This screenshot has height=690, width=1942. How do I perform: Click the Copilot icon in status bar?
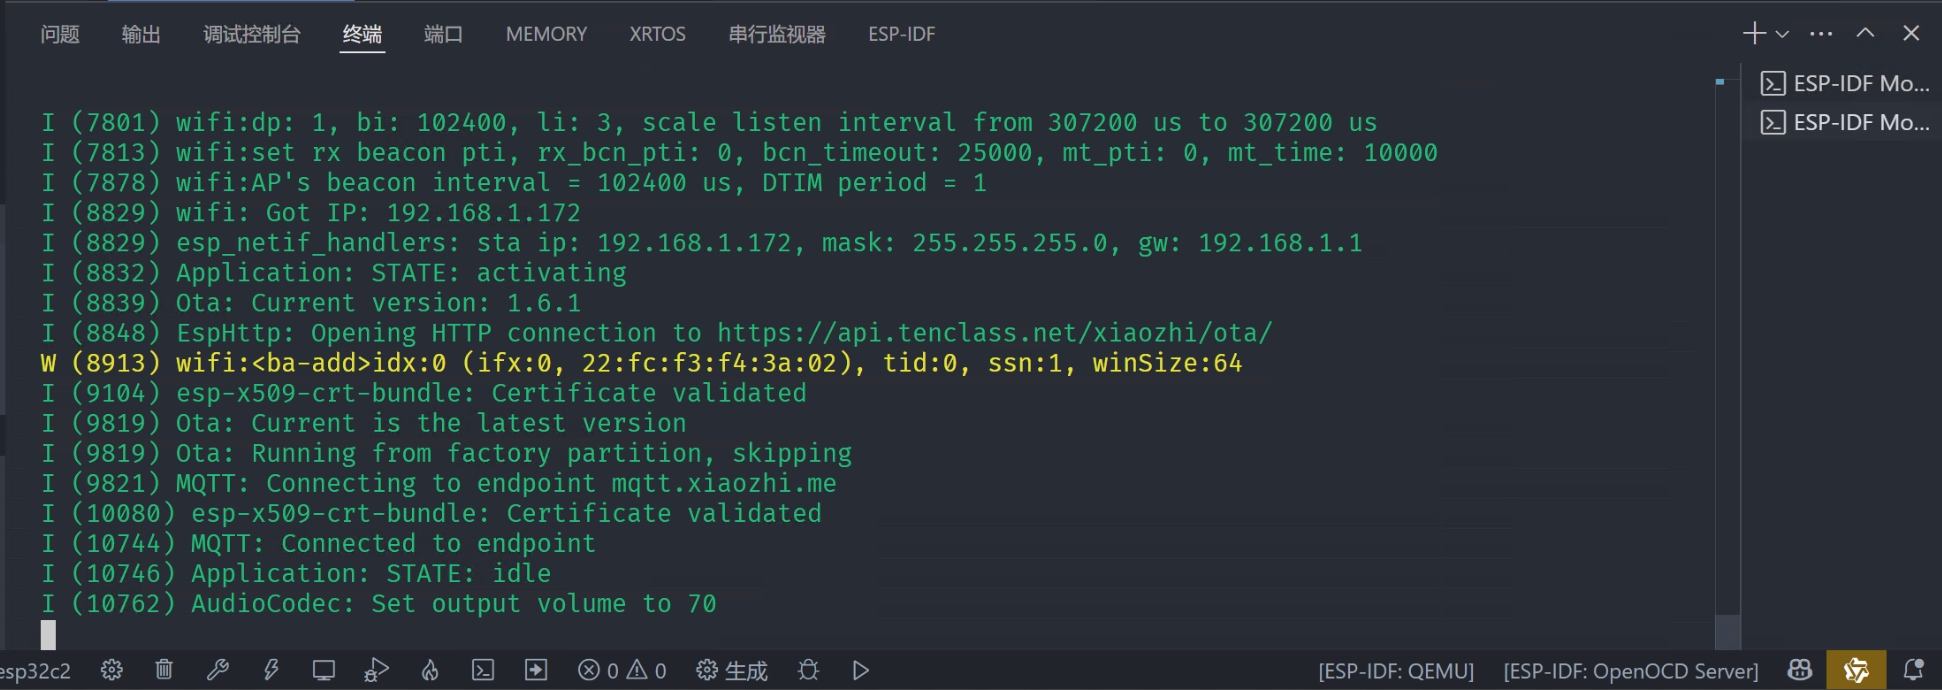[1800, 670]
